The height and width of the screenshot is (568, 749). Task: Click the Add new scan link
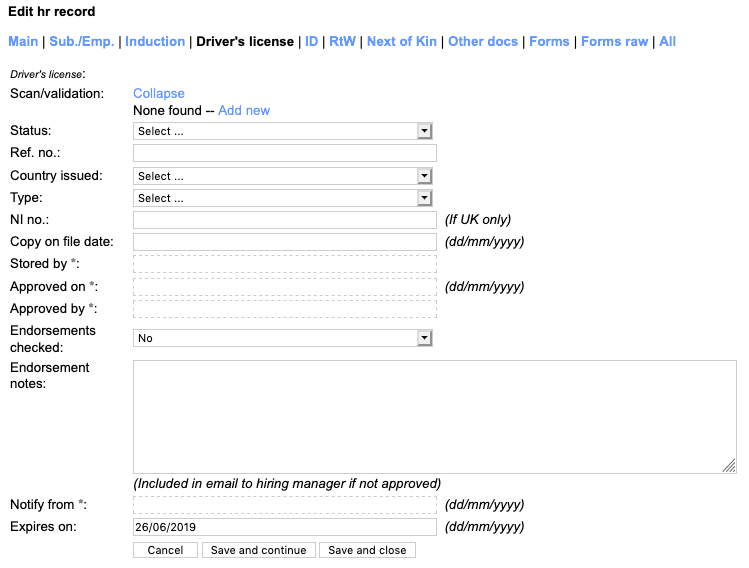[244, 110]
